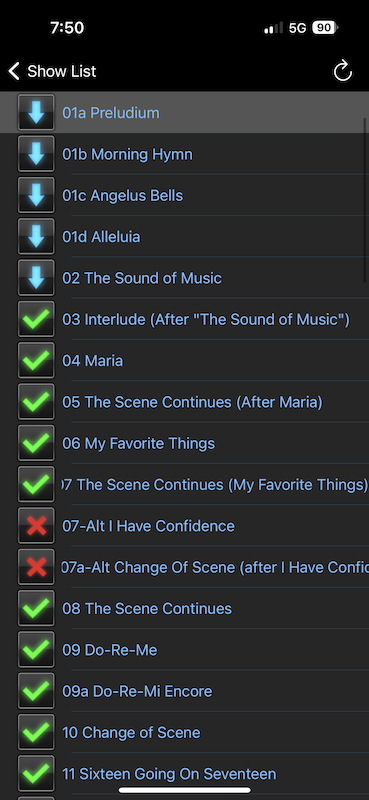Toggle the checkmark beside 06 My Favorite Things
Viewport: 369px width, 800px height.
(x=36, y=443)
